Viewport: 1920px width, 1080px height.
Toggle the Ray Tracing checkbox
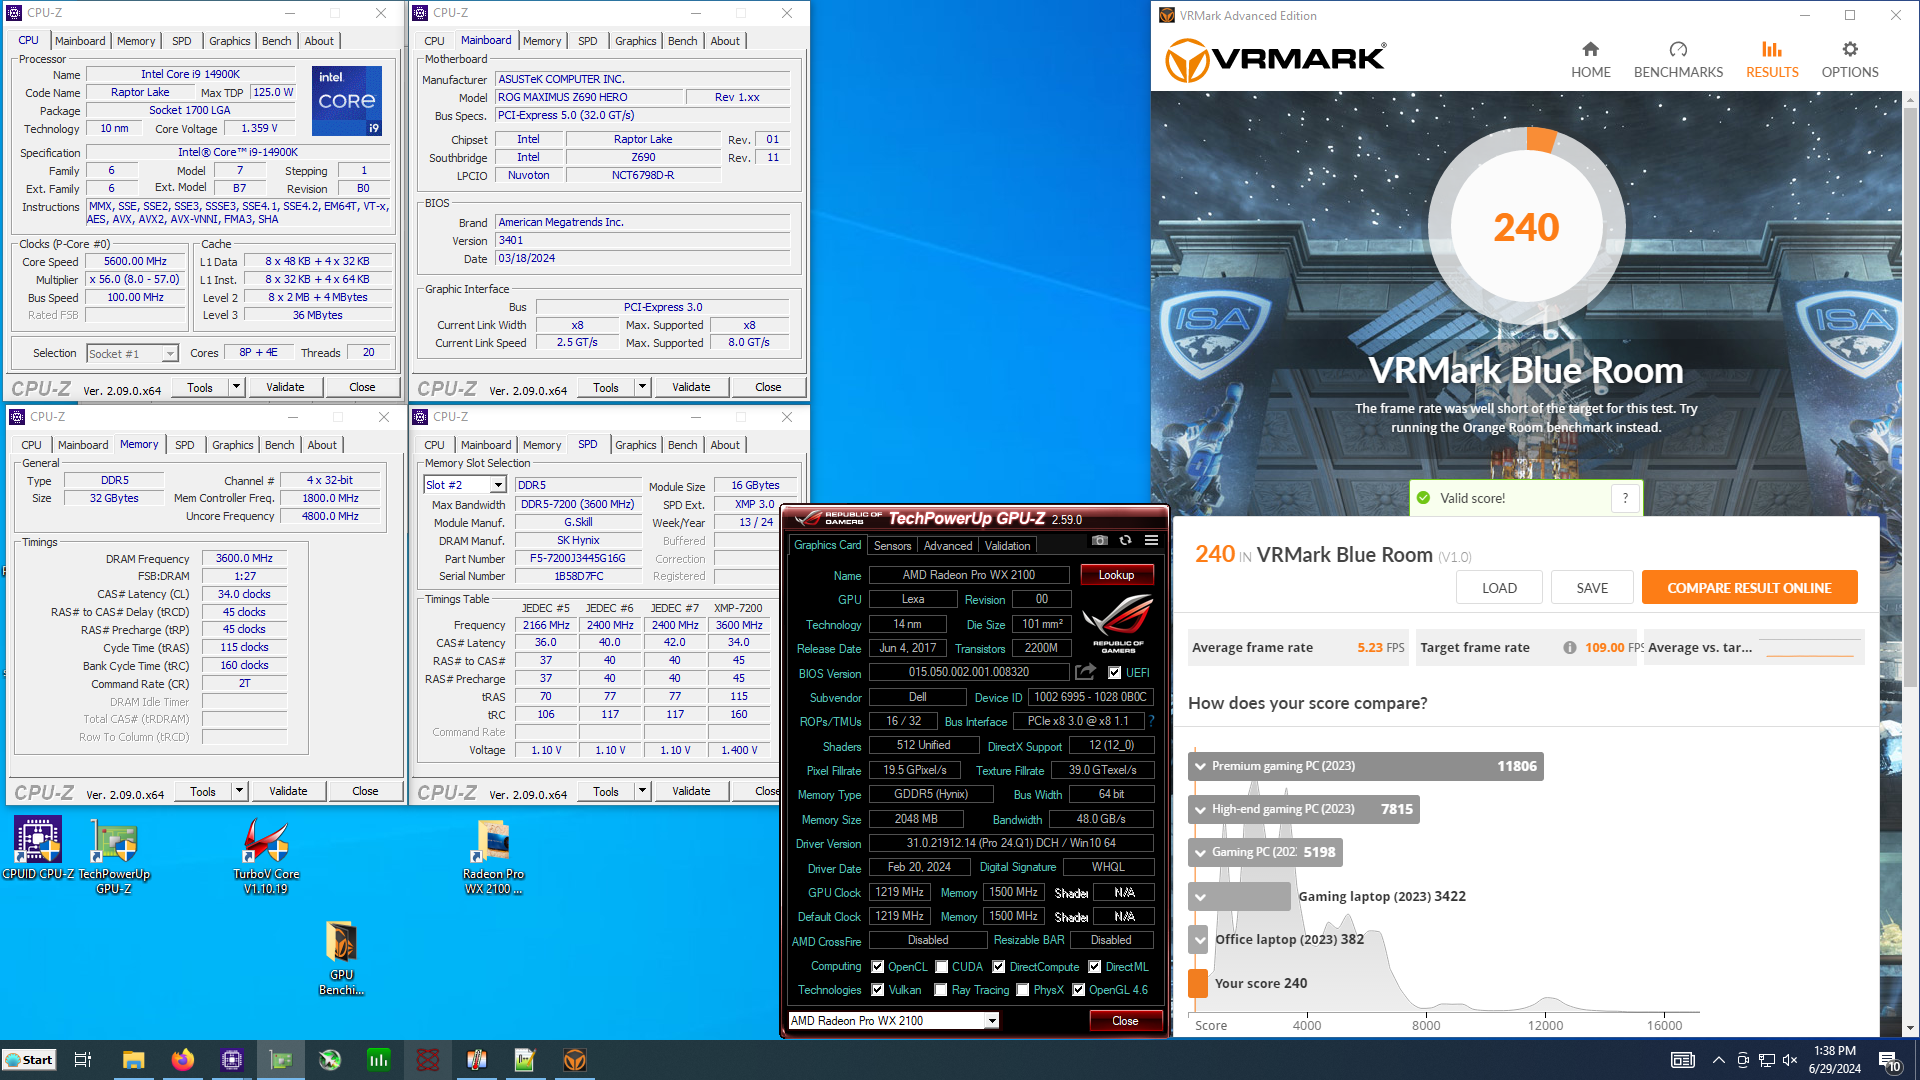(940, 990)
